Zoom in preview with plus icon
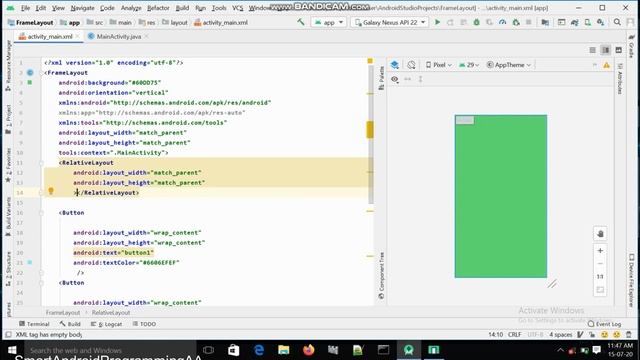This screenshot has height=360, width=640. 600,251
